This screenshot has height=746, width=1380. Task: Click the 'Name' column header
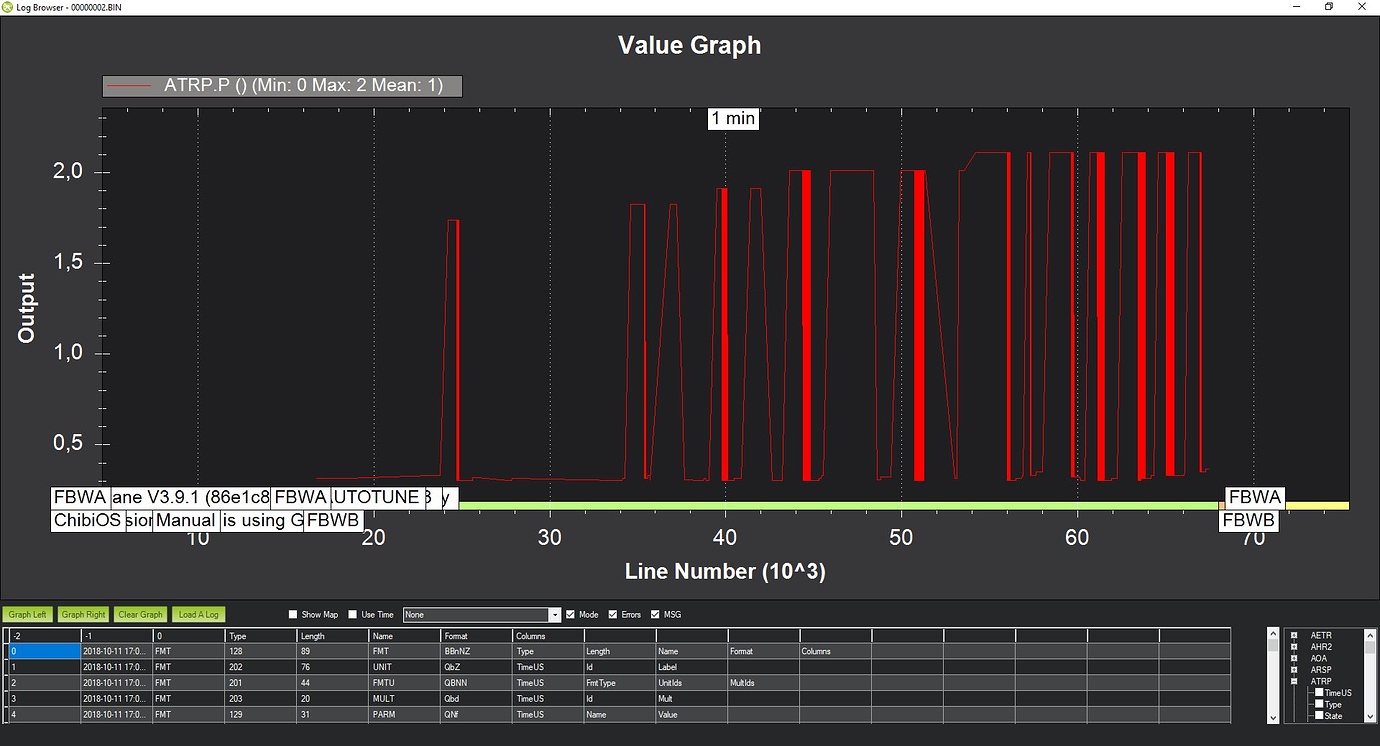[x=404, y=635]
